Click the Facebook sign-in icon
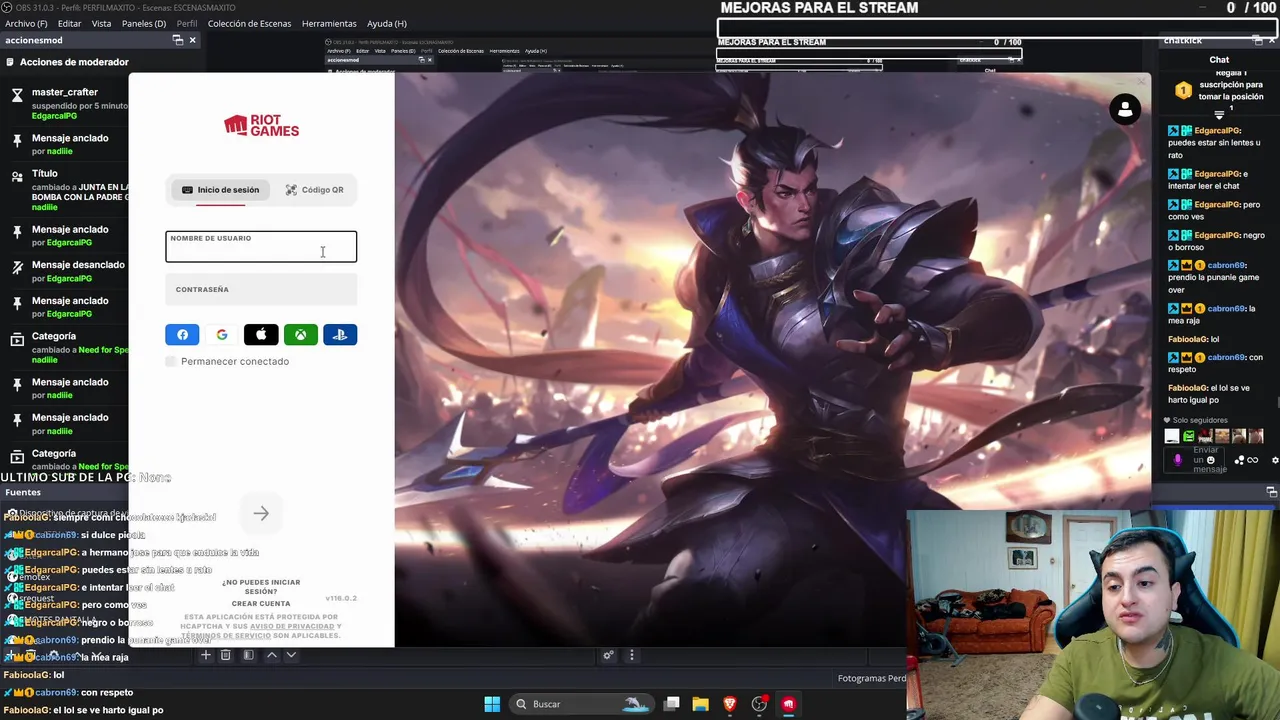This screenshot has height=720, width=1280. pyautogui.click(x=182, y=335)
